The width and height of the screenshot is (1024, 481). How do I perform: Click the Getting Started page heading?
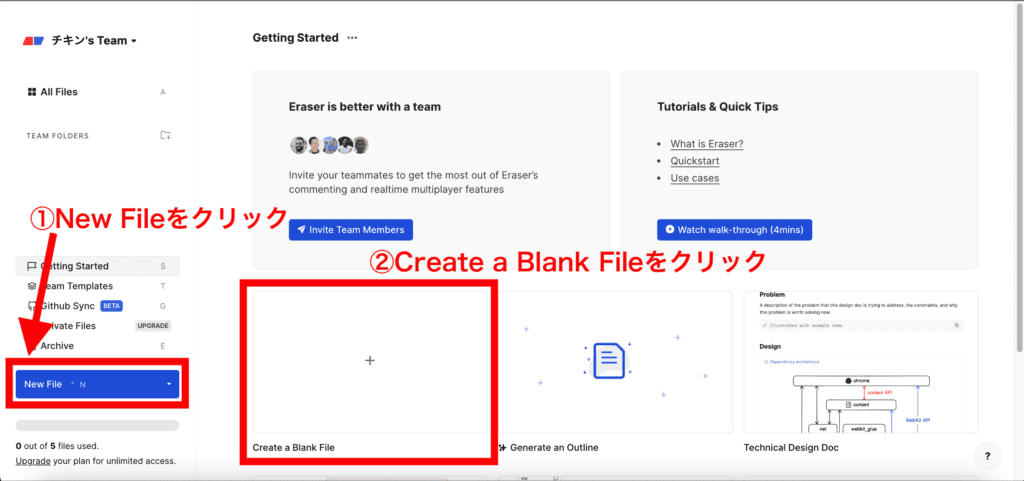point(295,38)
